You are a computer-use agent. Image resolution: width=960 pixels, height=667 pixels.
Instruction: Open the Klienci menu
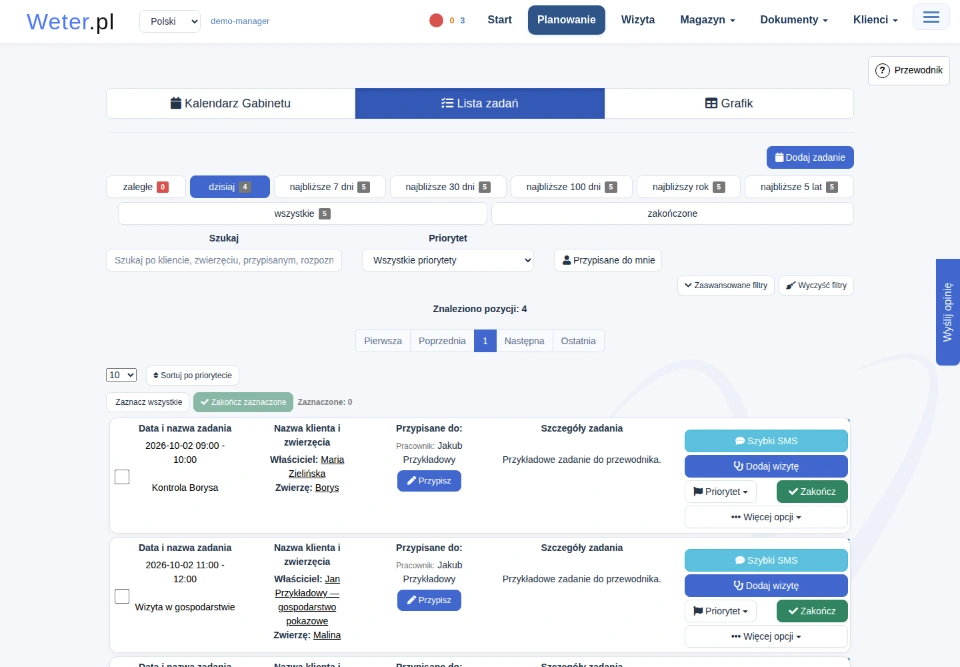875,20
